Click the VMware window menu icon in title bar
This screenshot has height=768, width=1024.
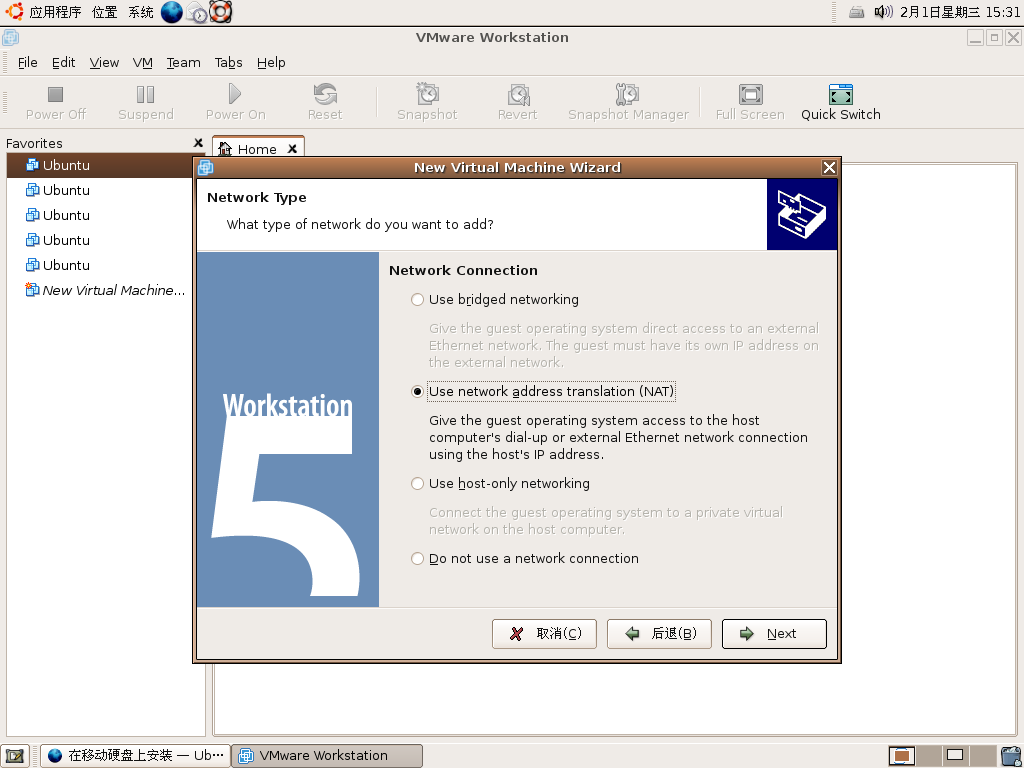click(10, 38)
